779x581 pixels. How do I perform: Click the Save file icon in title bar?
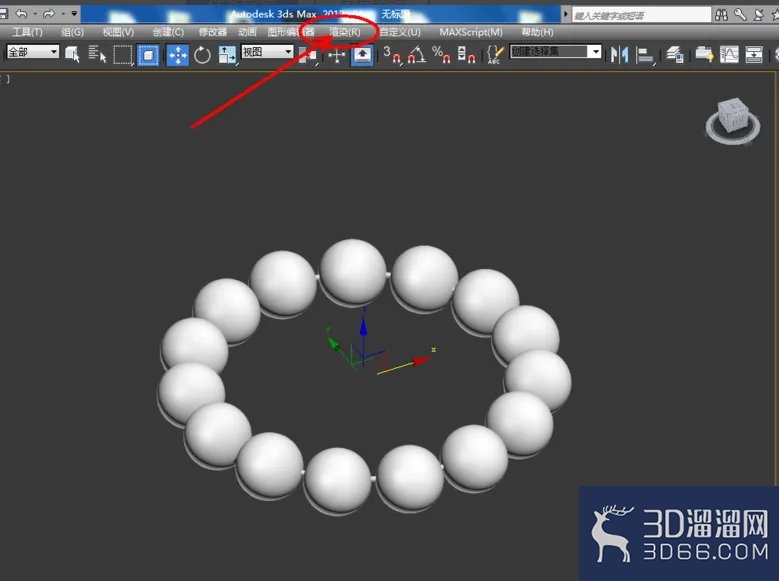(x=3, y=13)
